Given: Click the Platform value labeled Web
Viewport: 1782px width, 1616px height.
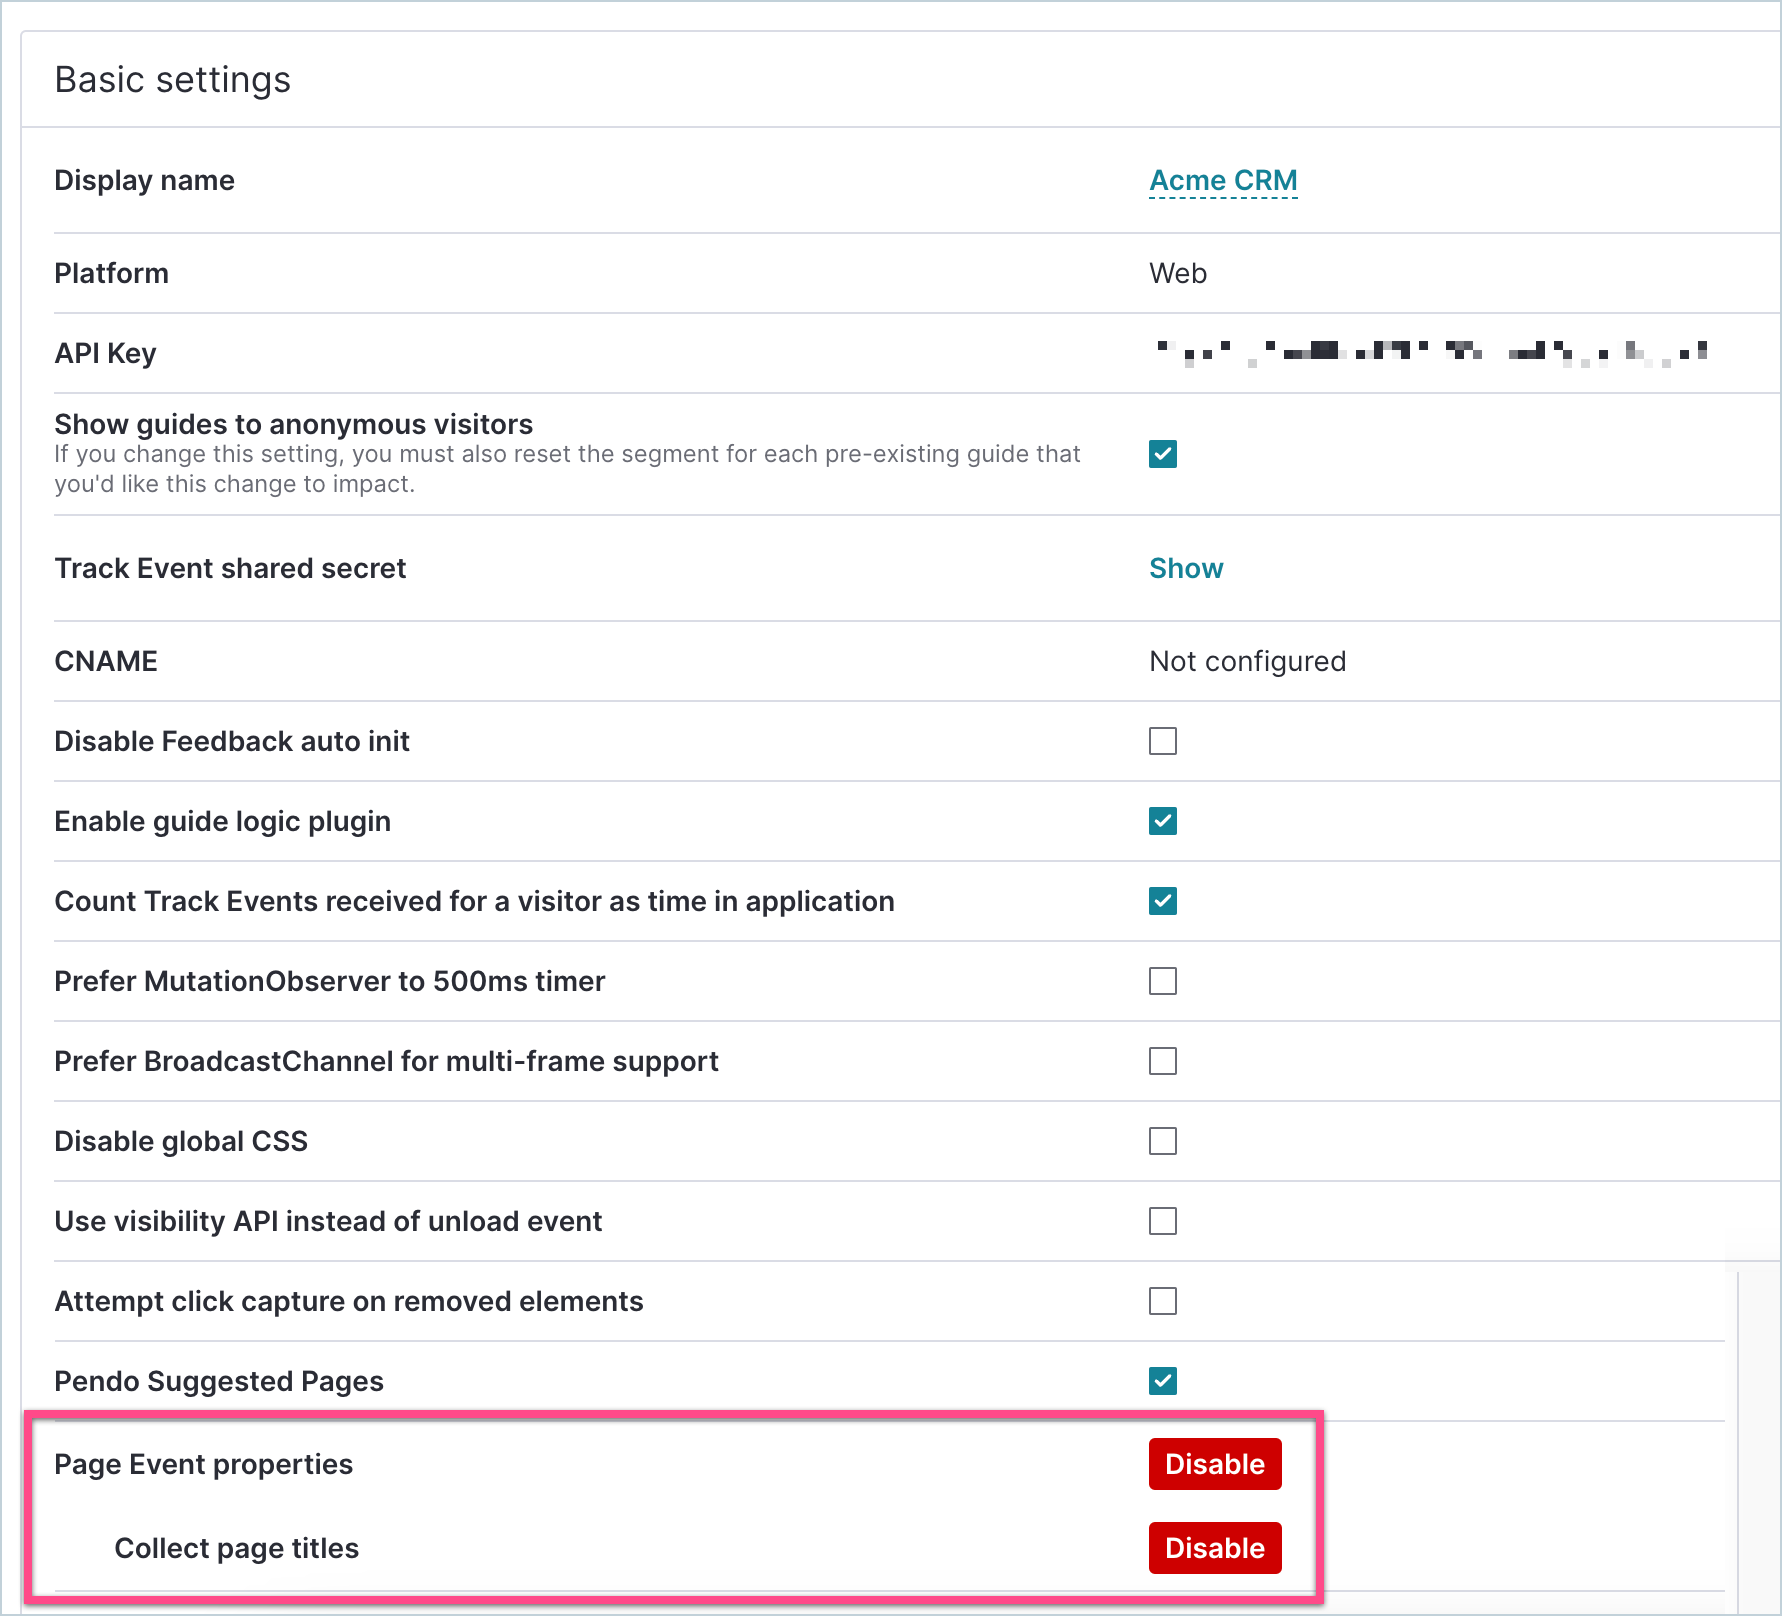Looking at the screenshot, I should click(x=1178, y=273).
